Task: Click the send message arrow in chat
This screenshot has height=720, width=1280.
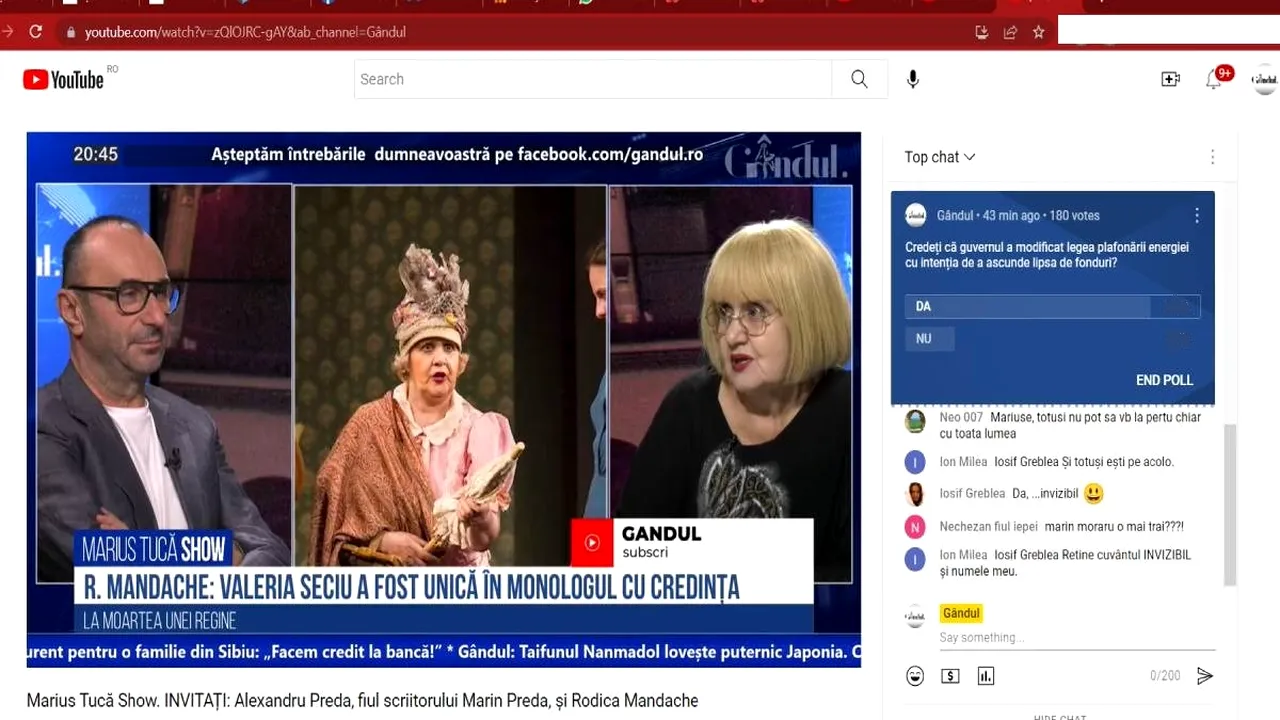Action: coord(1205,675)
